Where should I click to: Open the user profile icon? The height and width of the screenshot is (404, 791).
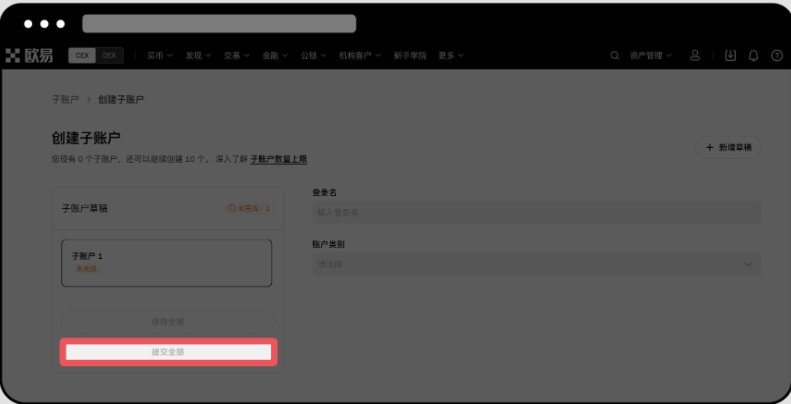pyautogui.click(x=696, y=56)
